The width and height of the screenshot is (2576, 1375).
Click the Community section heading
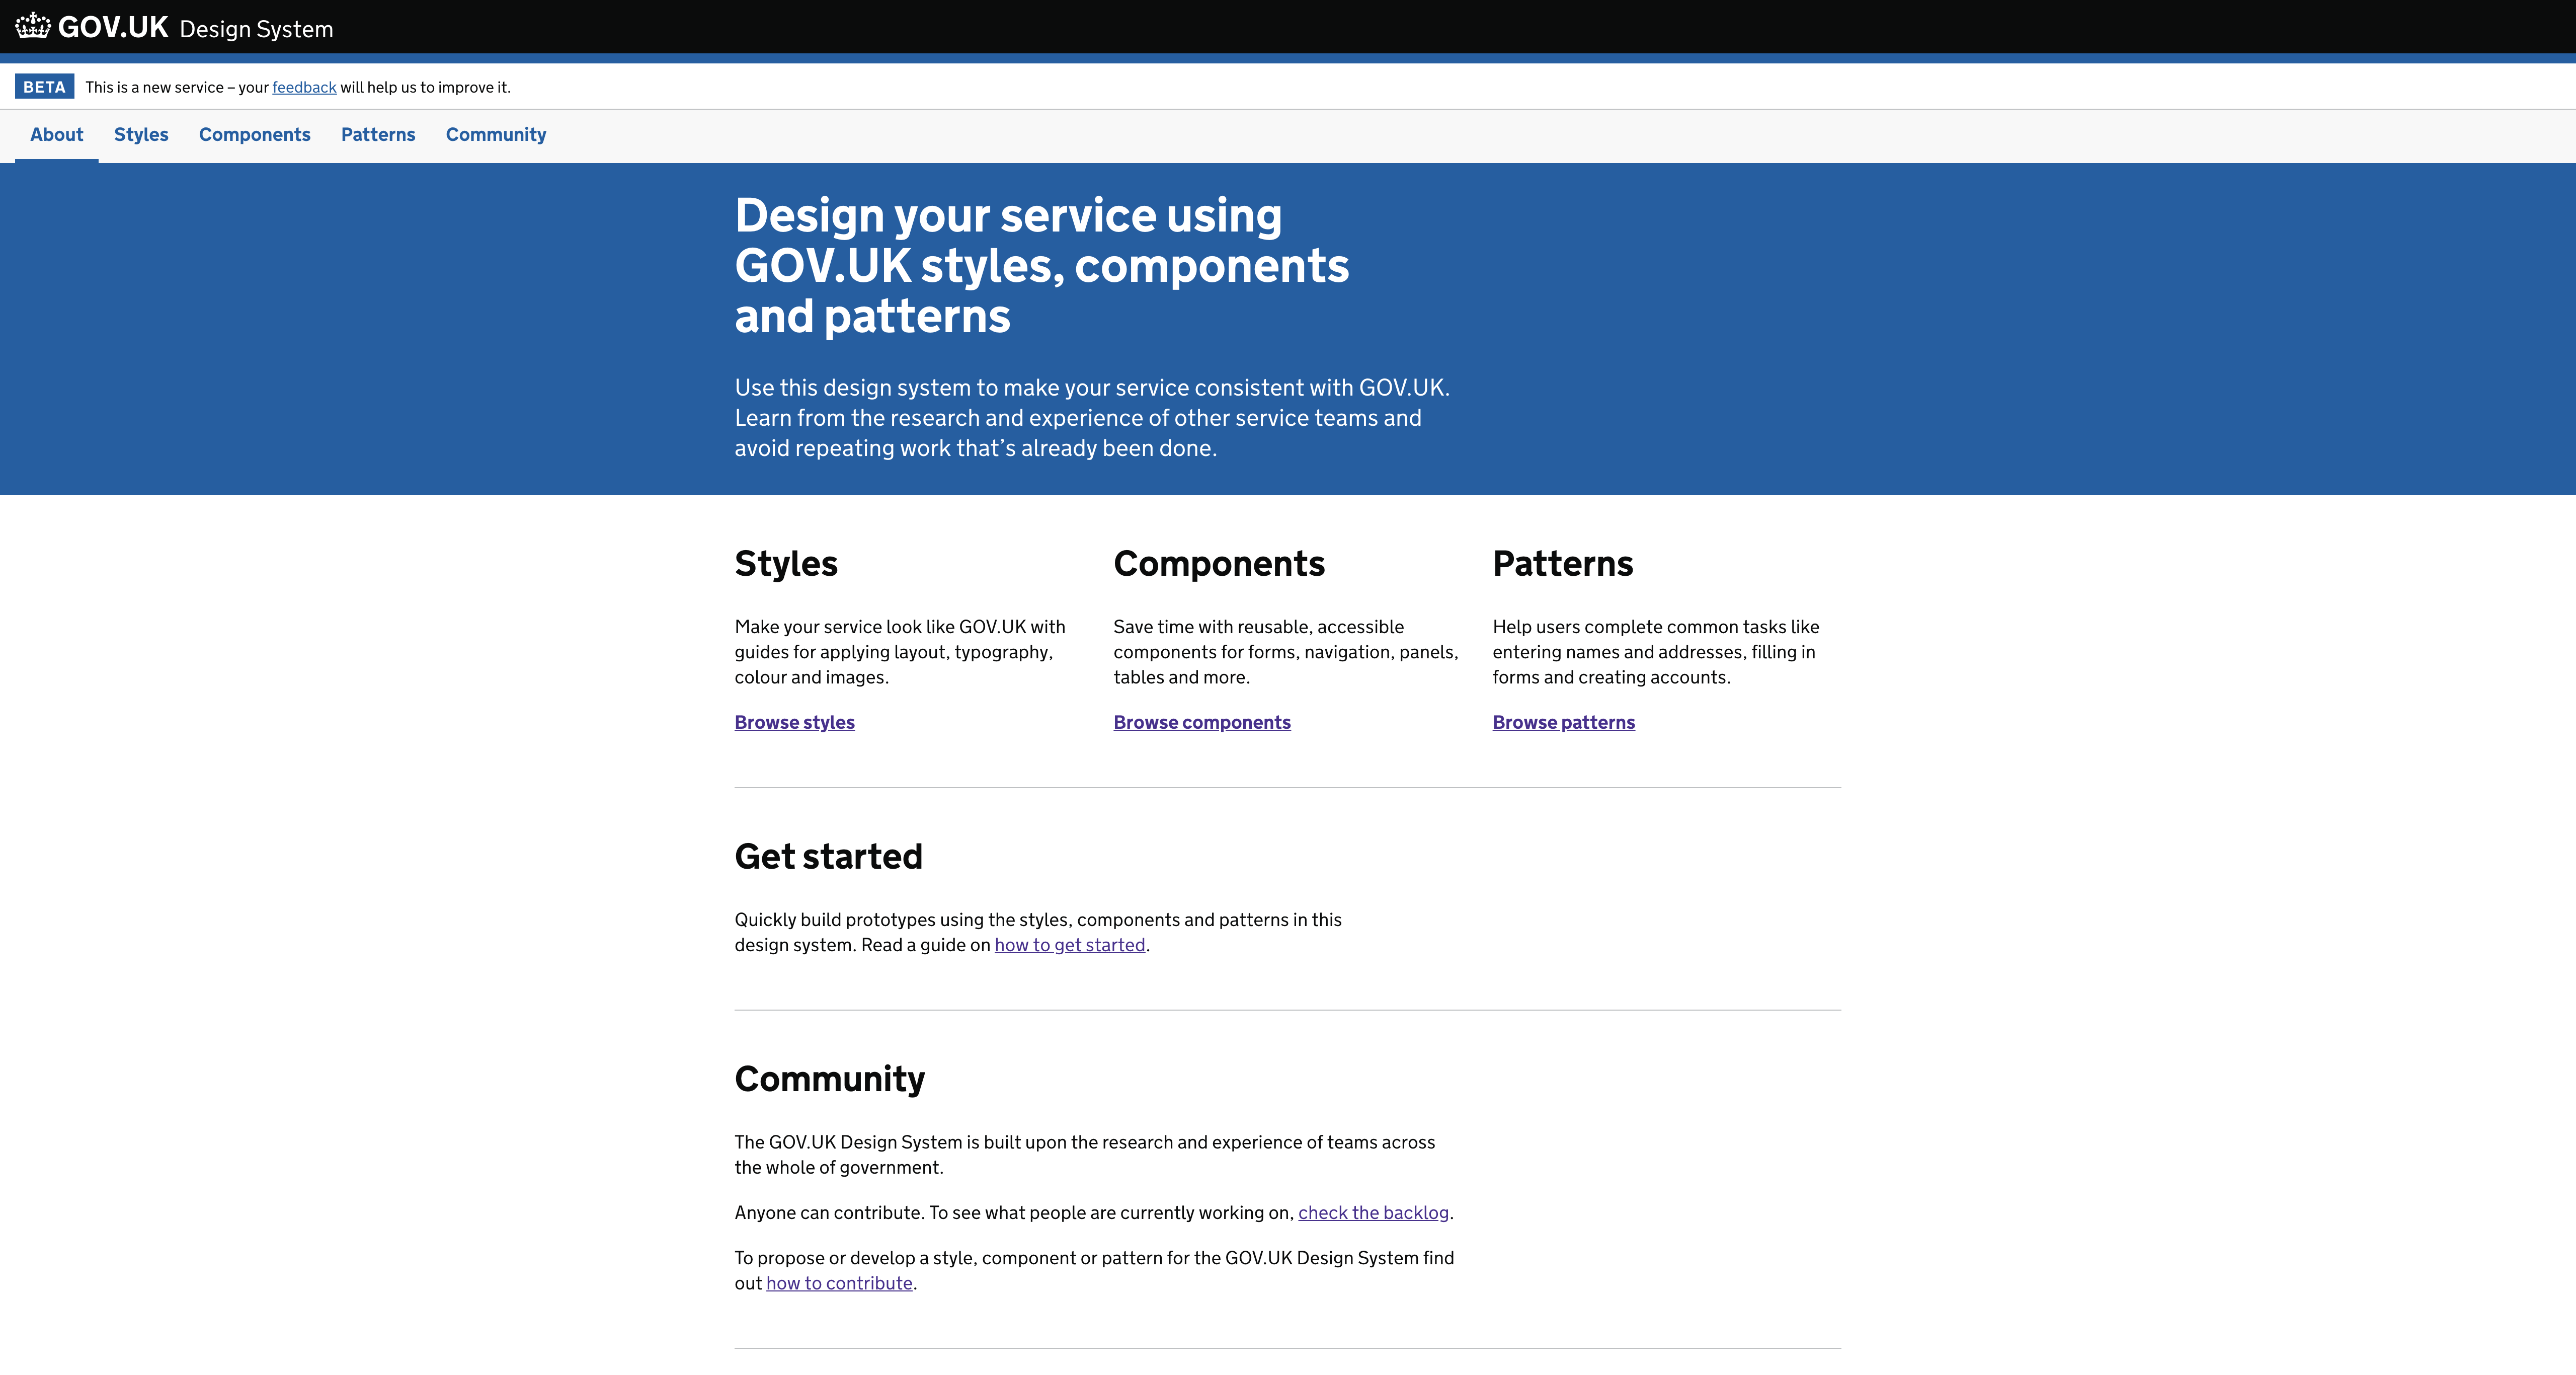[x=829, y=1078]
